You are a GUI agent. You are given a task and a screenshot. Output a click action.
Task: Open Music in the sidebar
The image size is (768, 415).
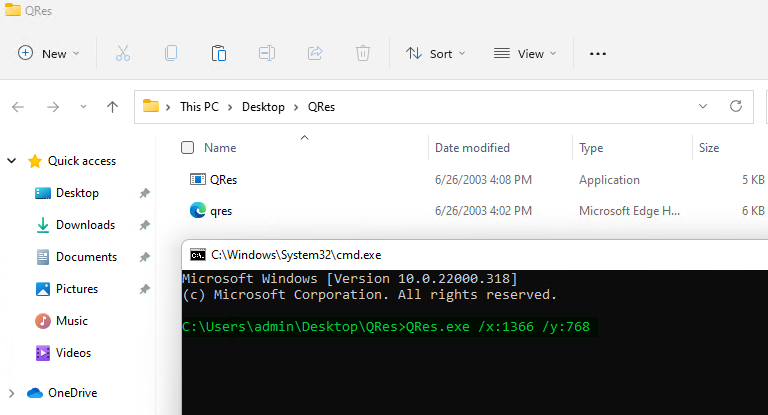click(72, 321)
